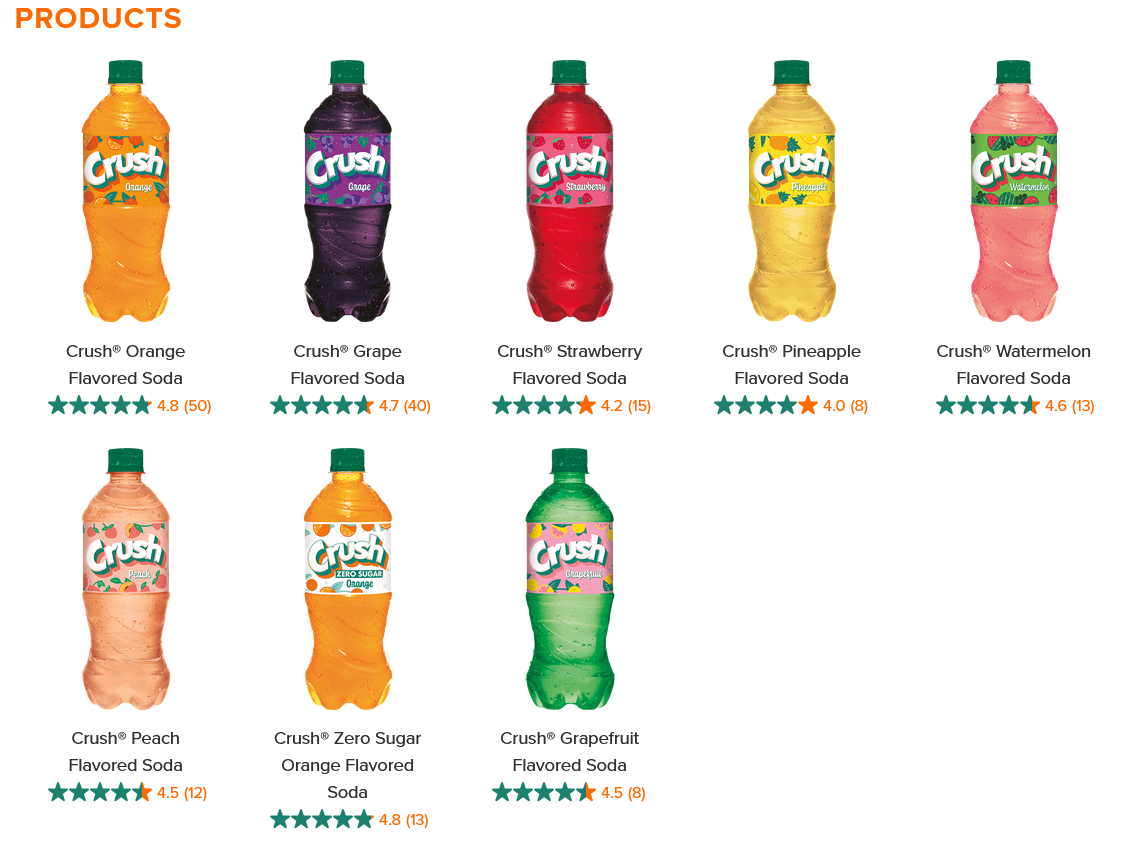View the Crush Peach bottle image
The image size is (1140, 848).
(x=126, y=579)
